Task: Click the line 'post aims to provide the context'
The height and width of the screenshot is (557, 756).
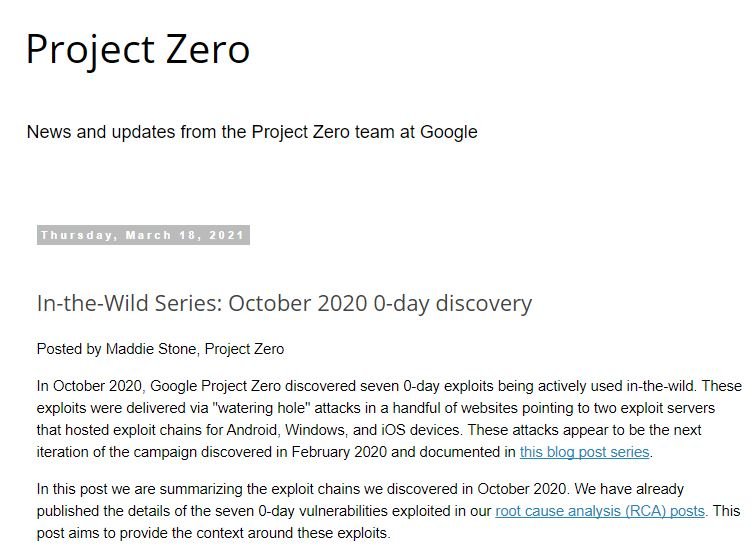Action: point(213,533)
